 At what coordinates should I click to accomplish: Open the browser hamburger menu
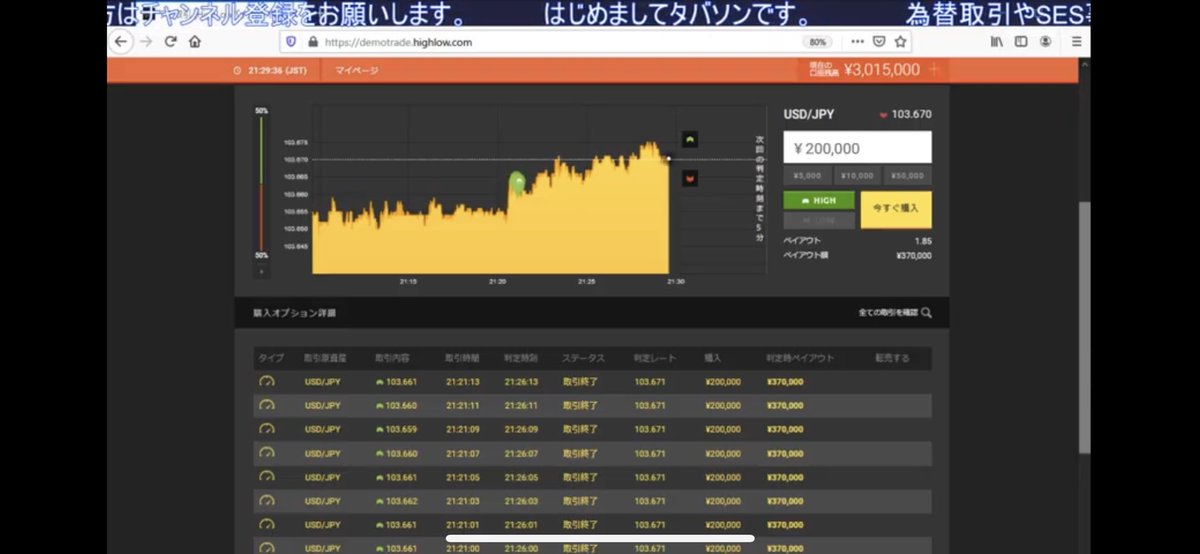(1076, 42)
